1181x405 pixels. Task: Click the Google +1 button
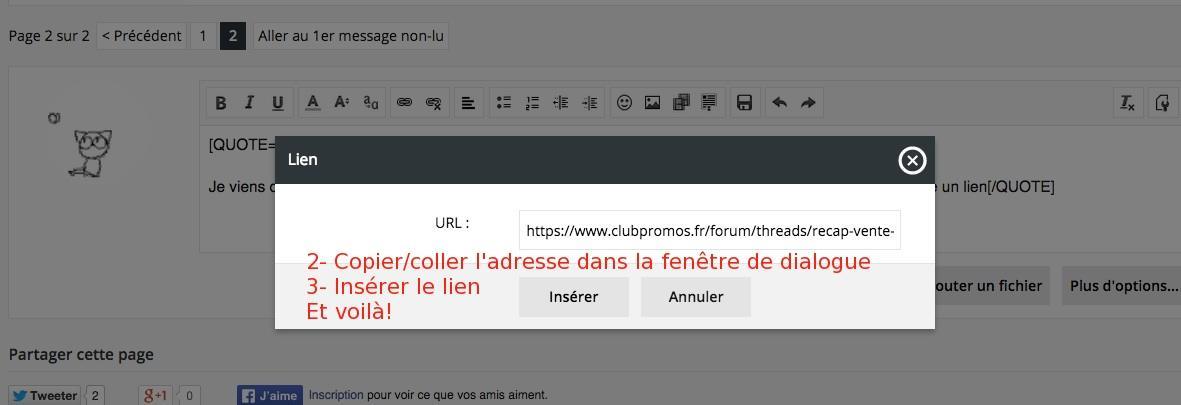(x=156, y=395)
